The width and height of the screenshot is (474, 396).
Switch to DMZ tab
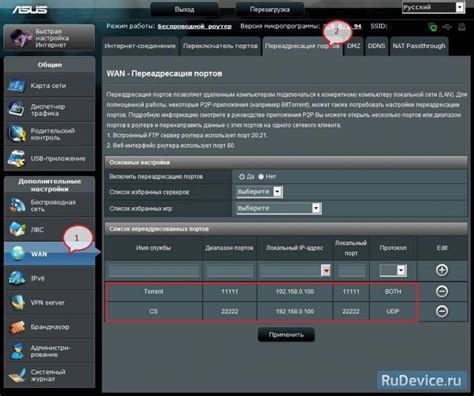354,46
